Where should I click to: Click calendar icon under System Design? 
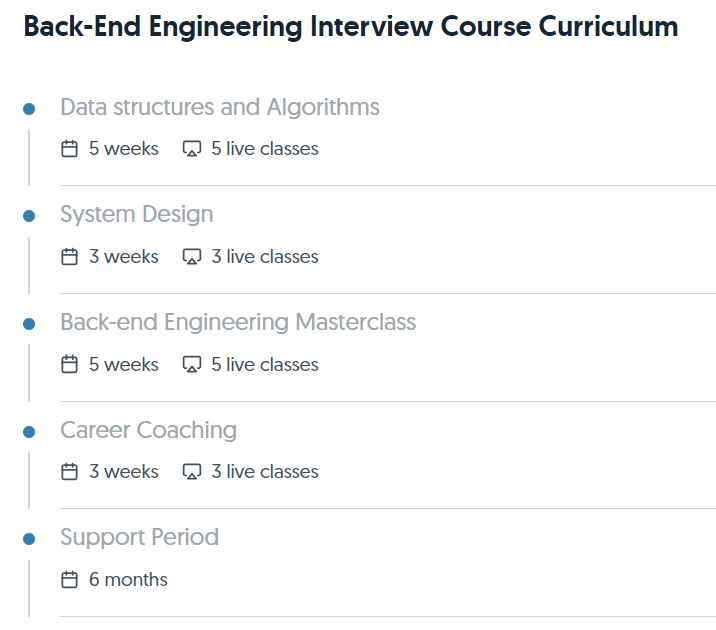(x=70, y=257)
